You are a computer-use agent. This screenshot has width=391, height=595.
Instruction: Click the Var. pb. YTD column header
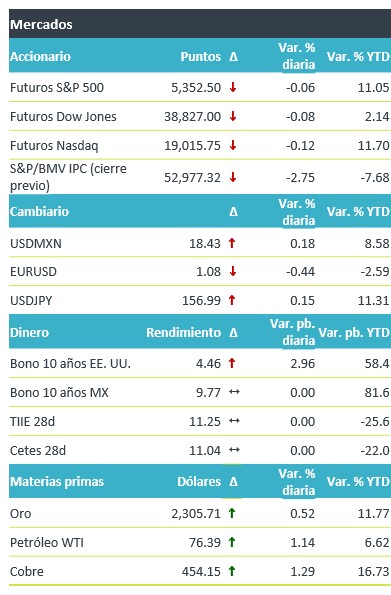point(354,332)
